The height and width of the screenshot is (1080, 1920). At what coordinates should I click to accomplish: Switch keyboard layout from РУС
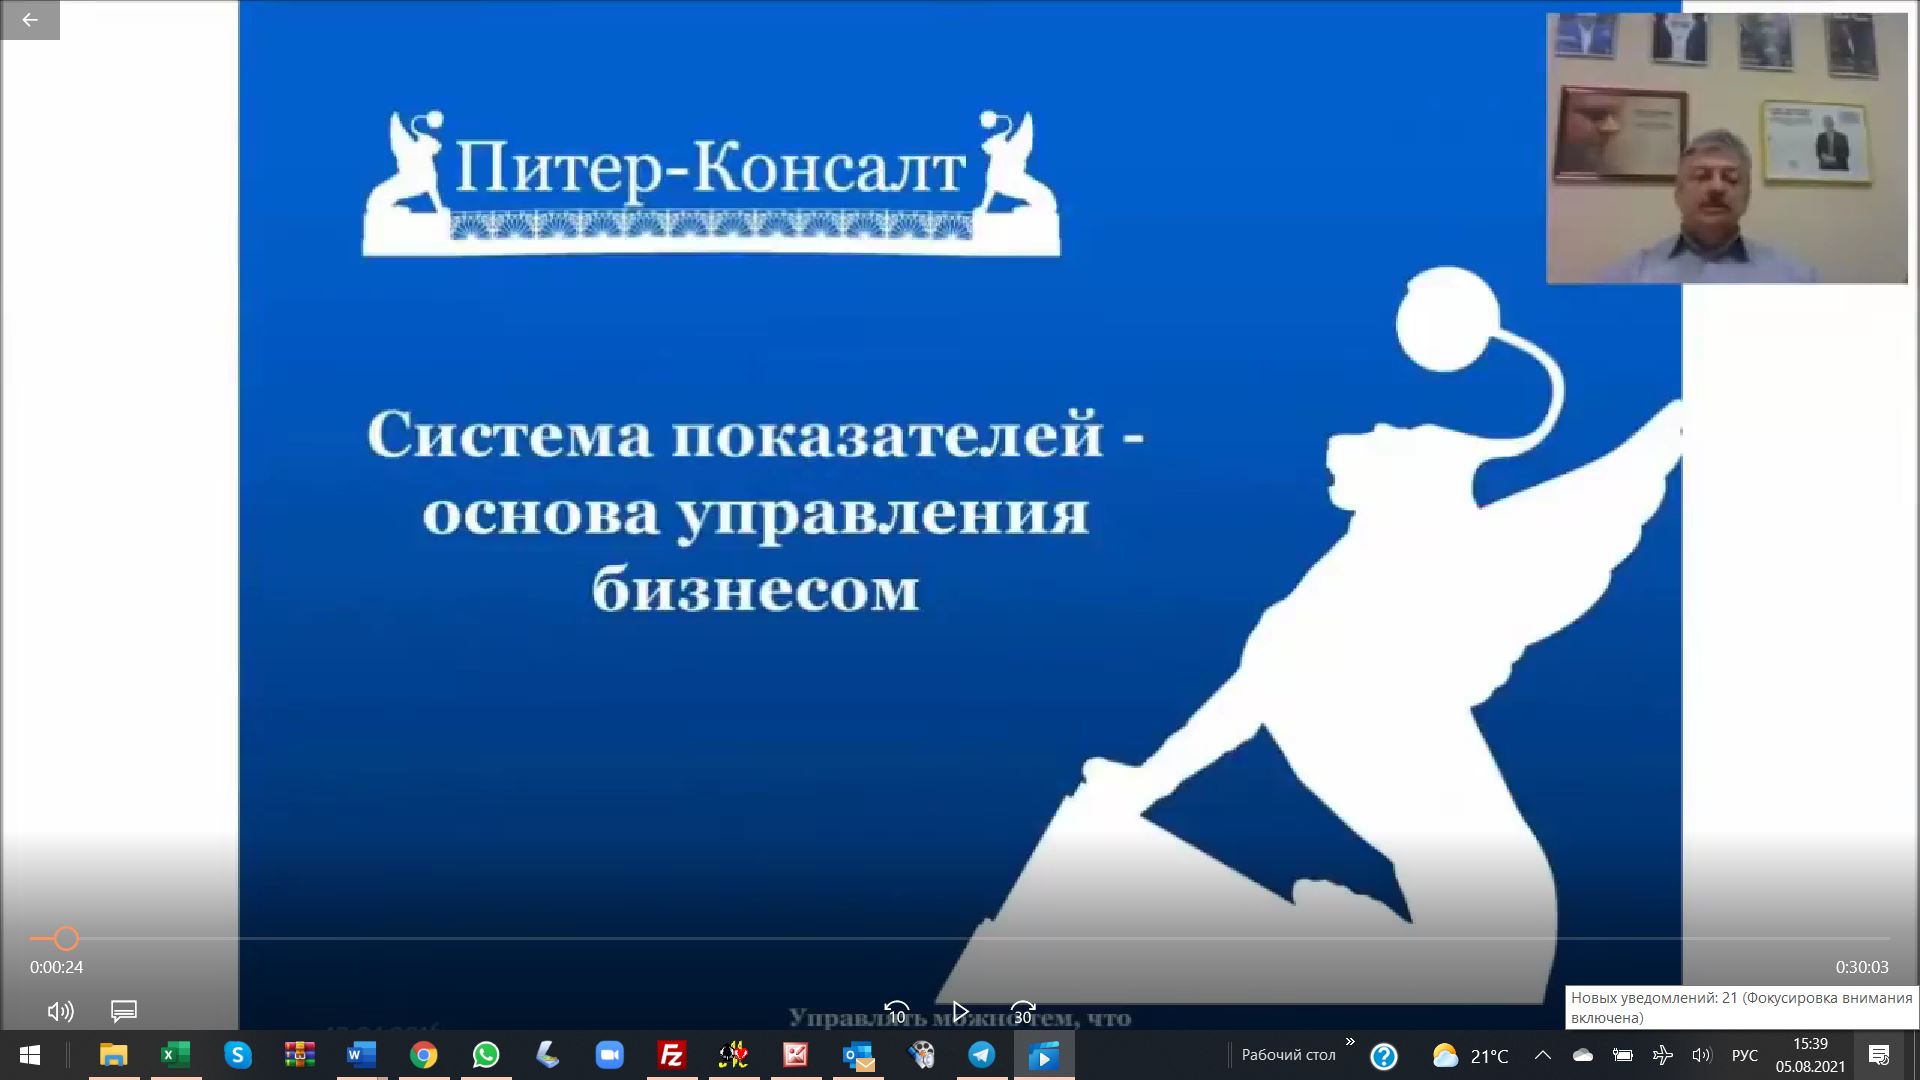coord(1743,1055)
